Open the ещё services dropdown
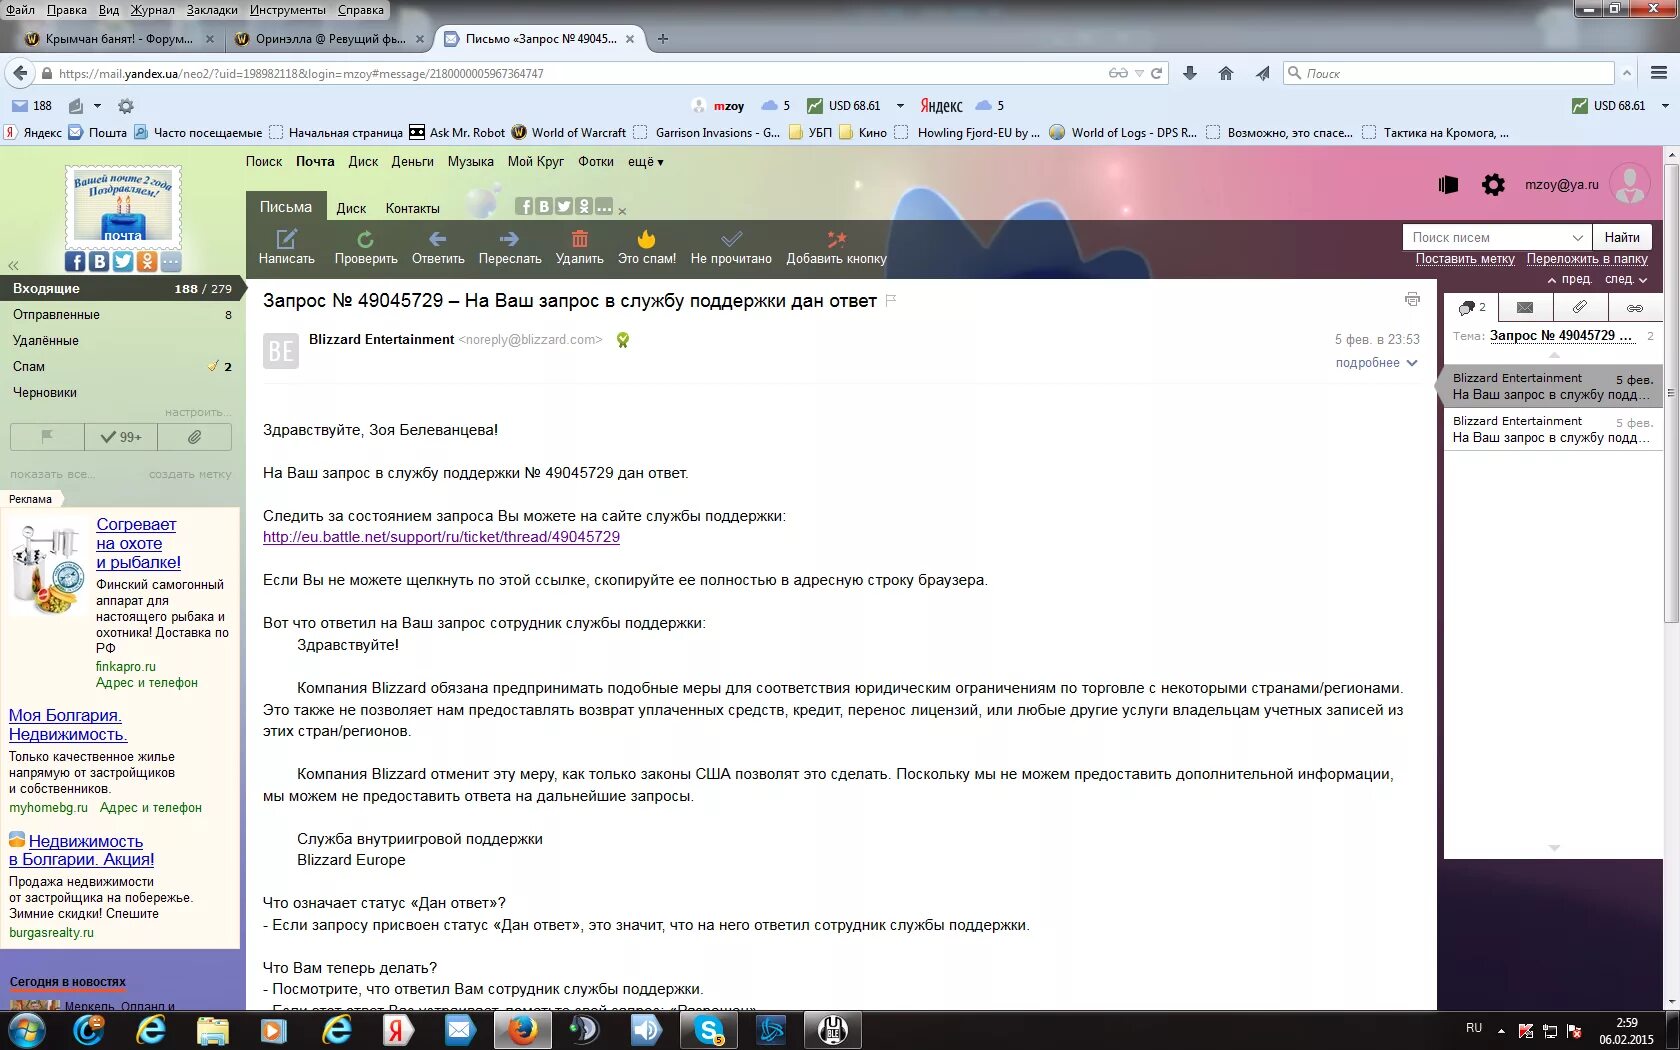 click(x=645, y=161)
